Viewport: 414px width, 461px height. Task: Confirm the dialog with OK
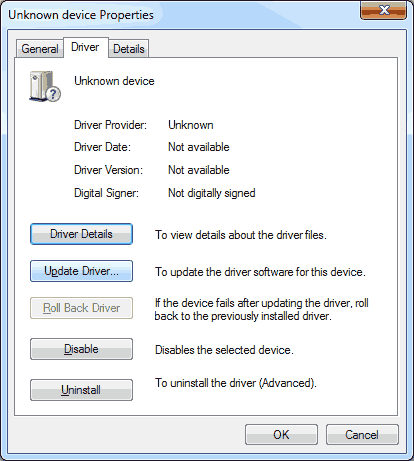(281, 435)
